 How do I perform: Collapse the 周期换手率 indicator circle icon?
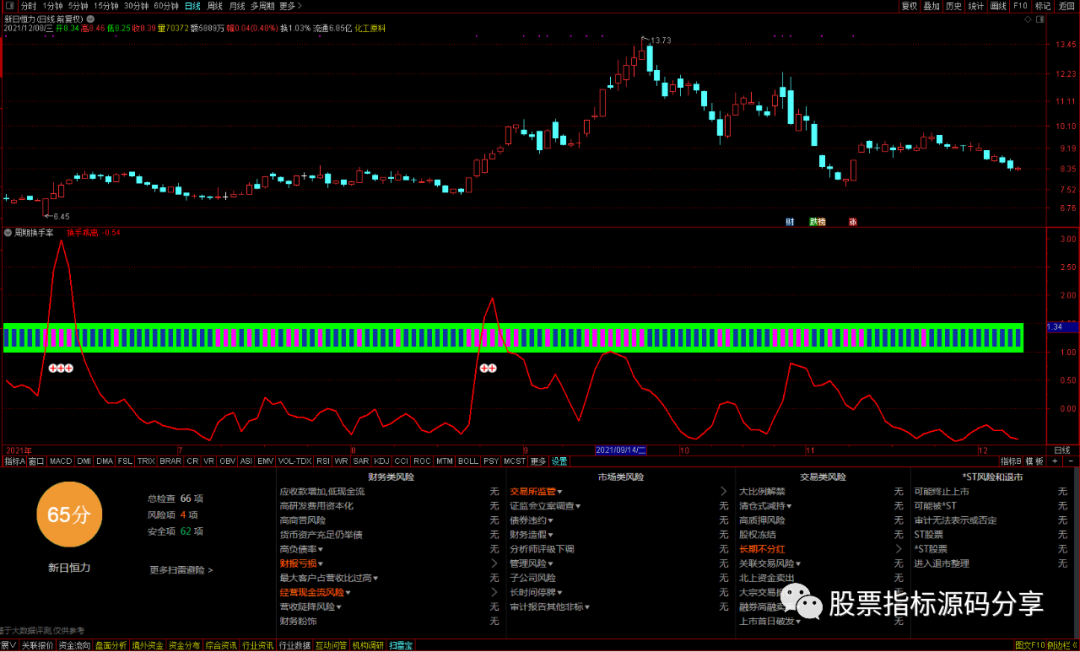tap(8, 233)
